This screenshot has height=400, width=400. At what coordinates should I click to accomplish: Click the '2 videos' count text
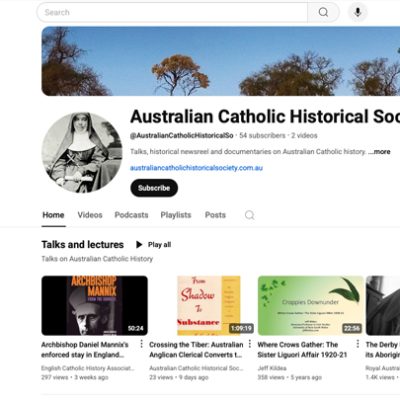(304, 136)
